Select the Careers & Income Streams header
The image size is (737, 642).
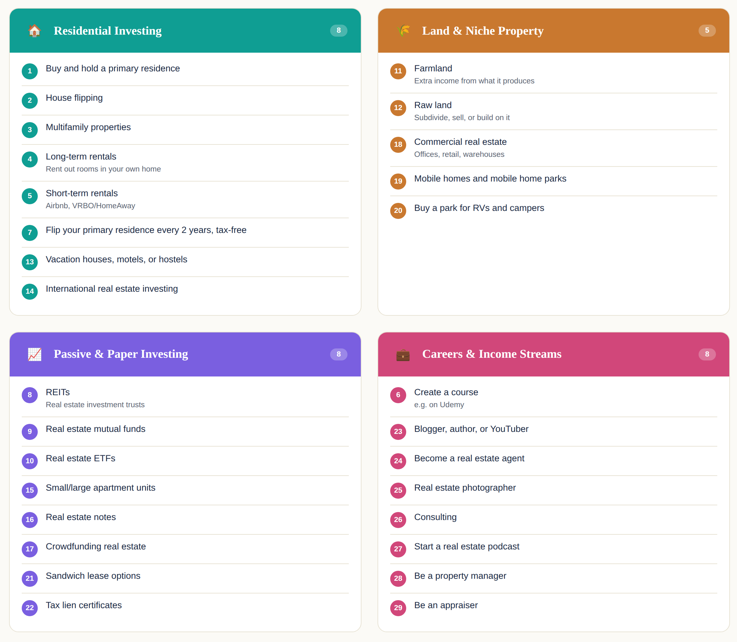click(x=554, y=354)
